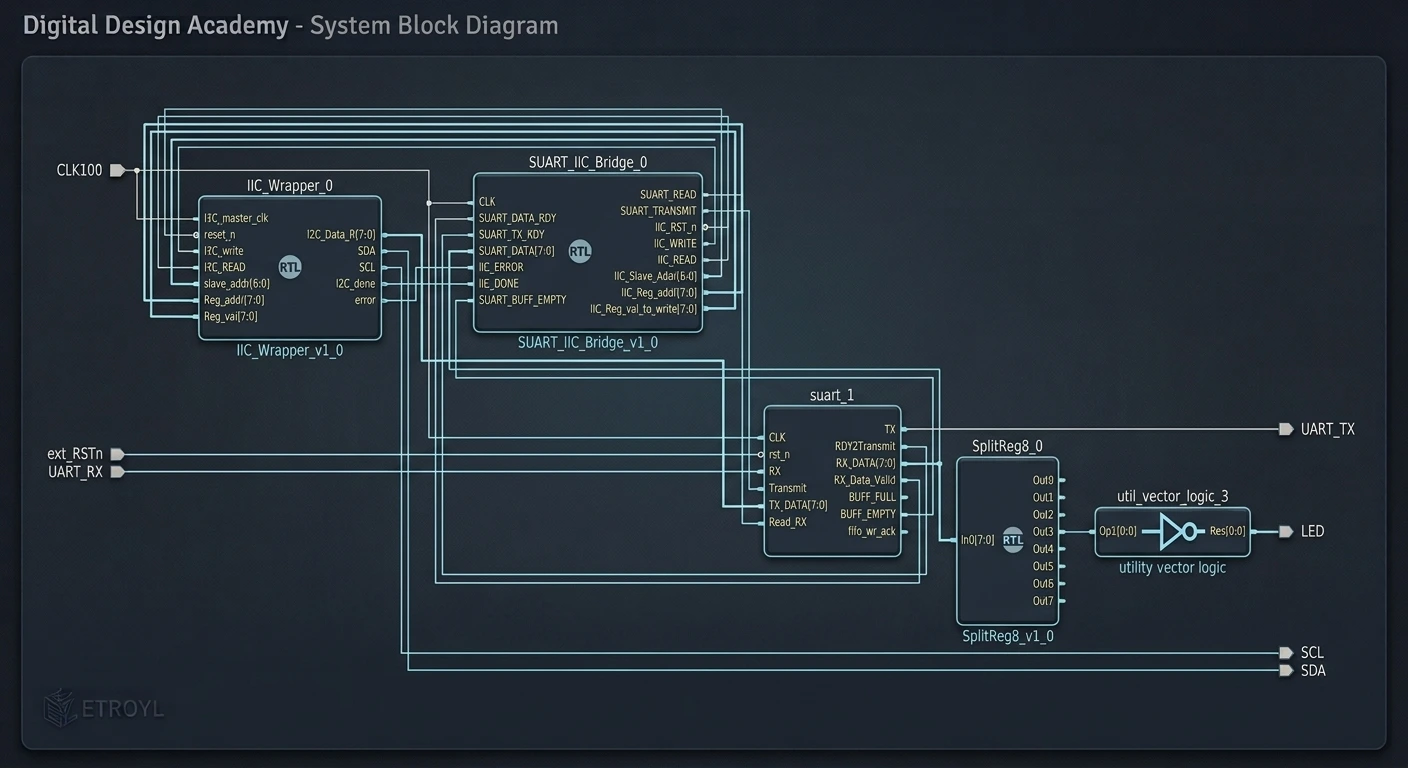The width and height of the screenshot is (1408, 768).
Task: Select the util_vector_logic_3 block title
Action: click(1173, 496)
